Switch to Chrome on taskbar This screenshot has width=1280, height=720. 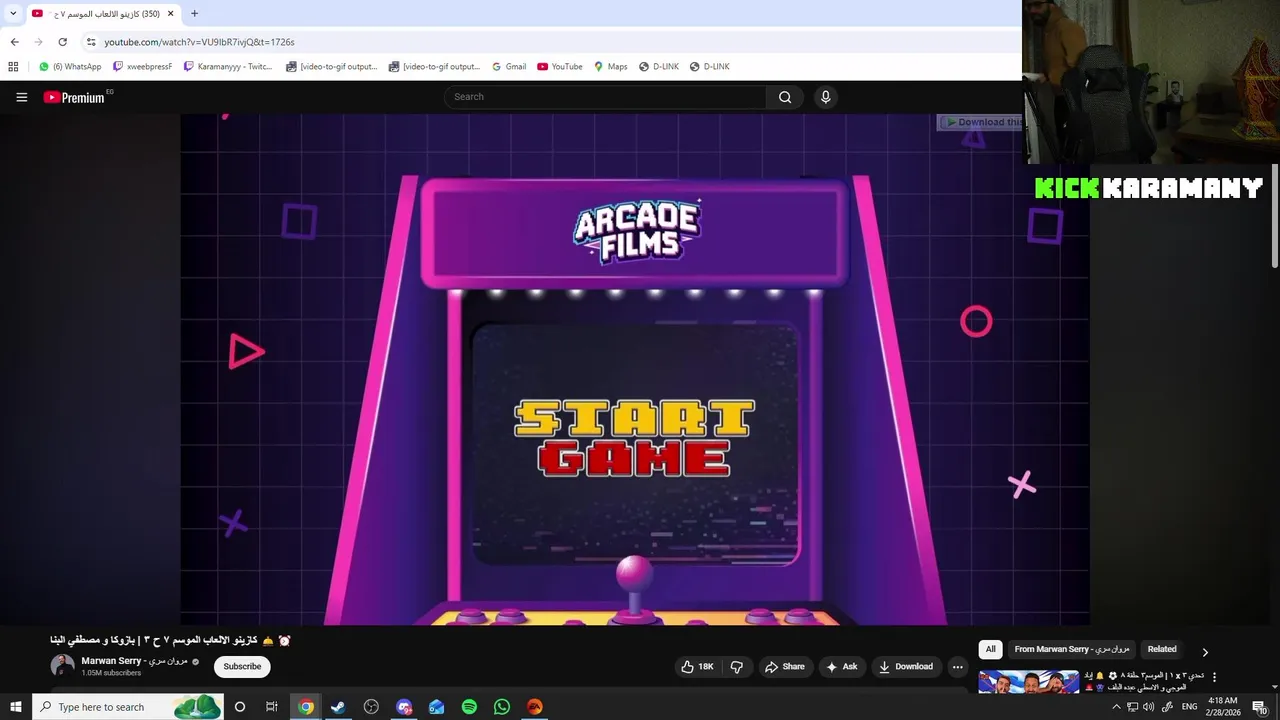click(306, 707)
